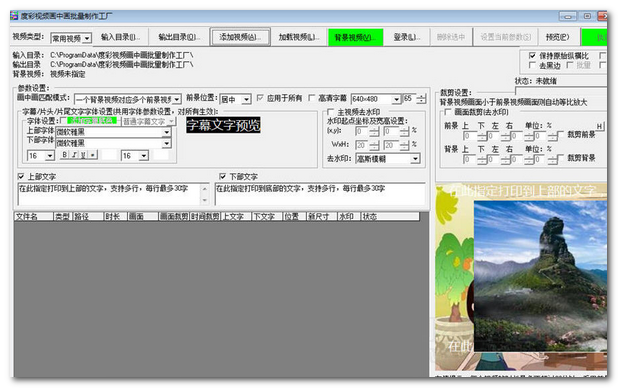Screen dimensions: 618x388
Task: Click the 文件名 column header
Action: coord(34,216)
